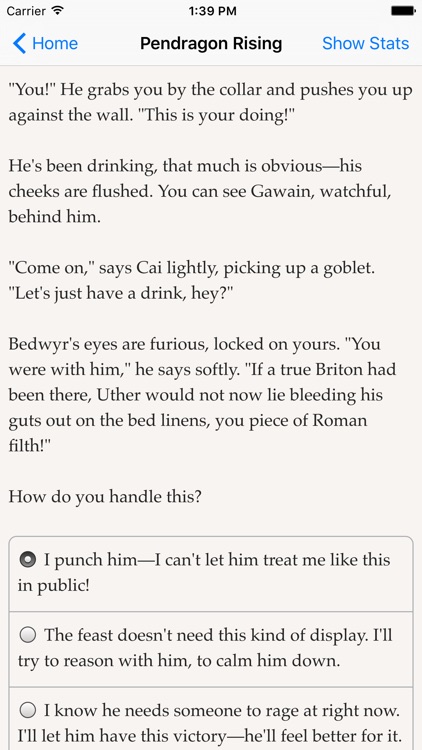422x750 pixels.
Task: Choose the 'reason with him' radio button
Action: click(x=28, y=635)
